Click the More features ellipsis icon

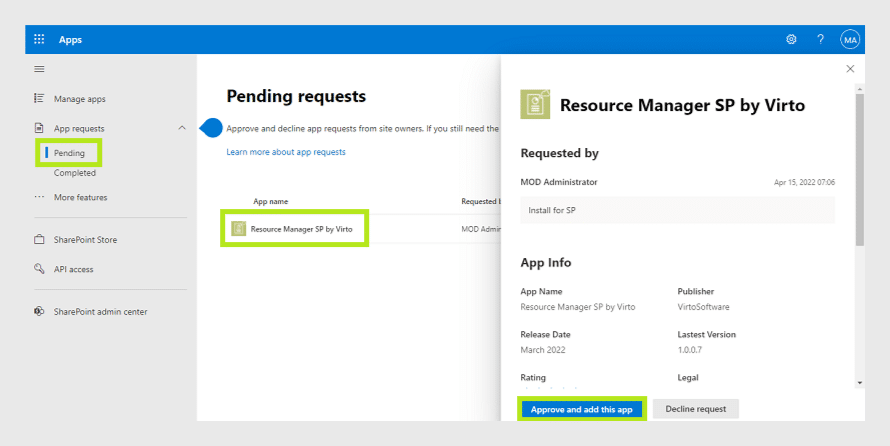tap(39, 197)
